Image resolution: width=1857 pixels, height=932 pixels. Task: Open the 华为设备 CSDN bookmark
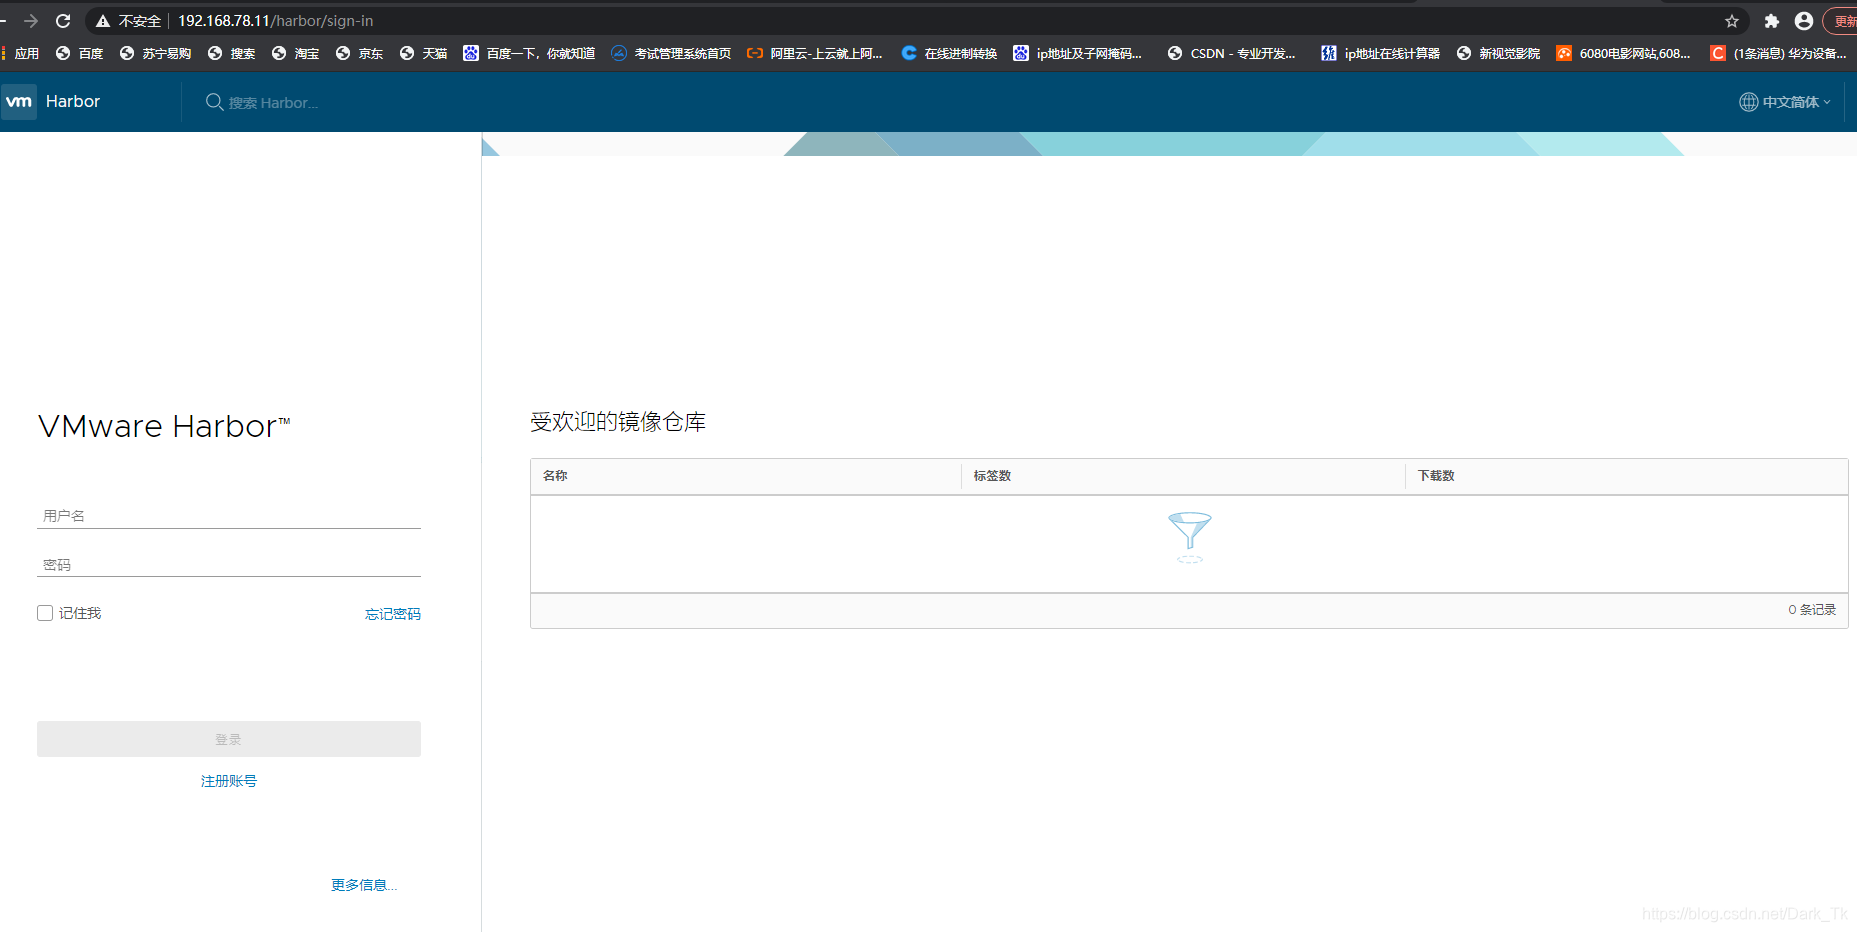(x=1779, y=54)
